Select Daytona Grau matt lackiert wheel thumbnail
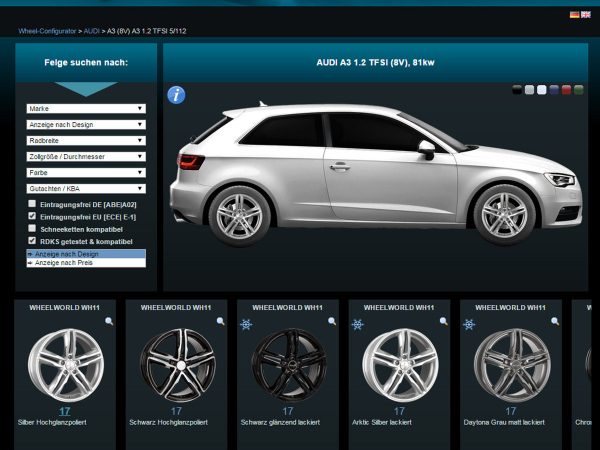 [x=512, y=365]
